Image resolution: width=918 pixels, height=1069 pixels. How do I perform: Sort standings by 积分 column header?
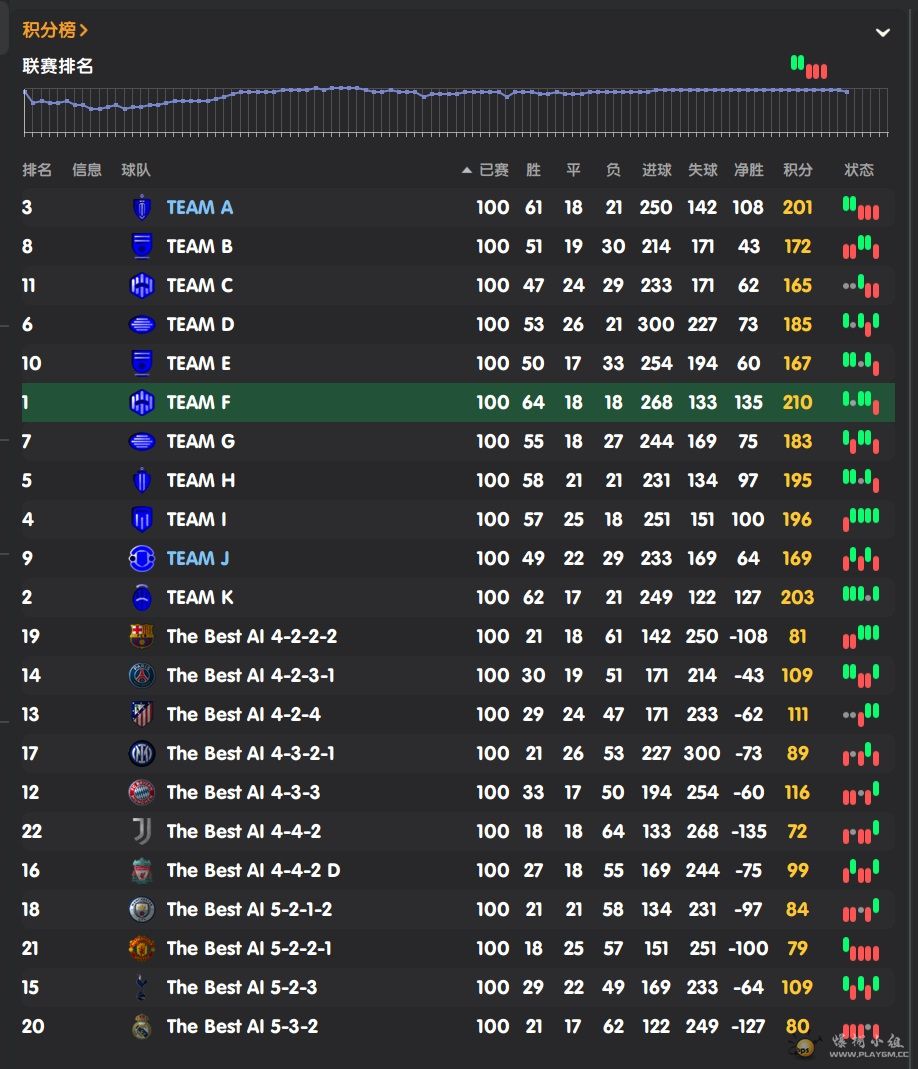(797, 170)
